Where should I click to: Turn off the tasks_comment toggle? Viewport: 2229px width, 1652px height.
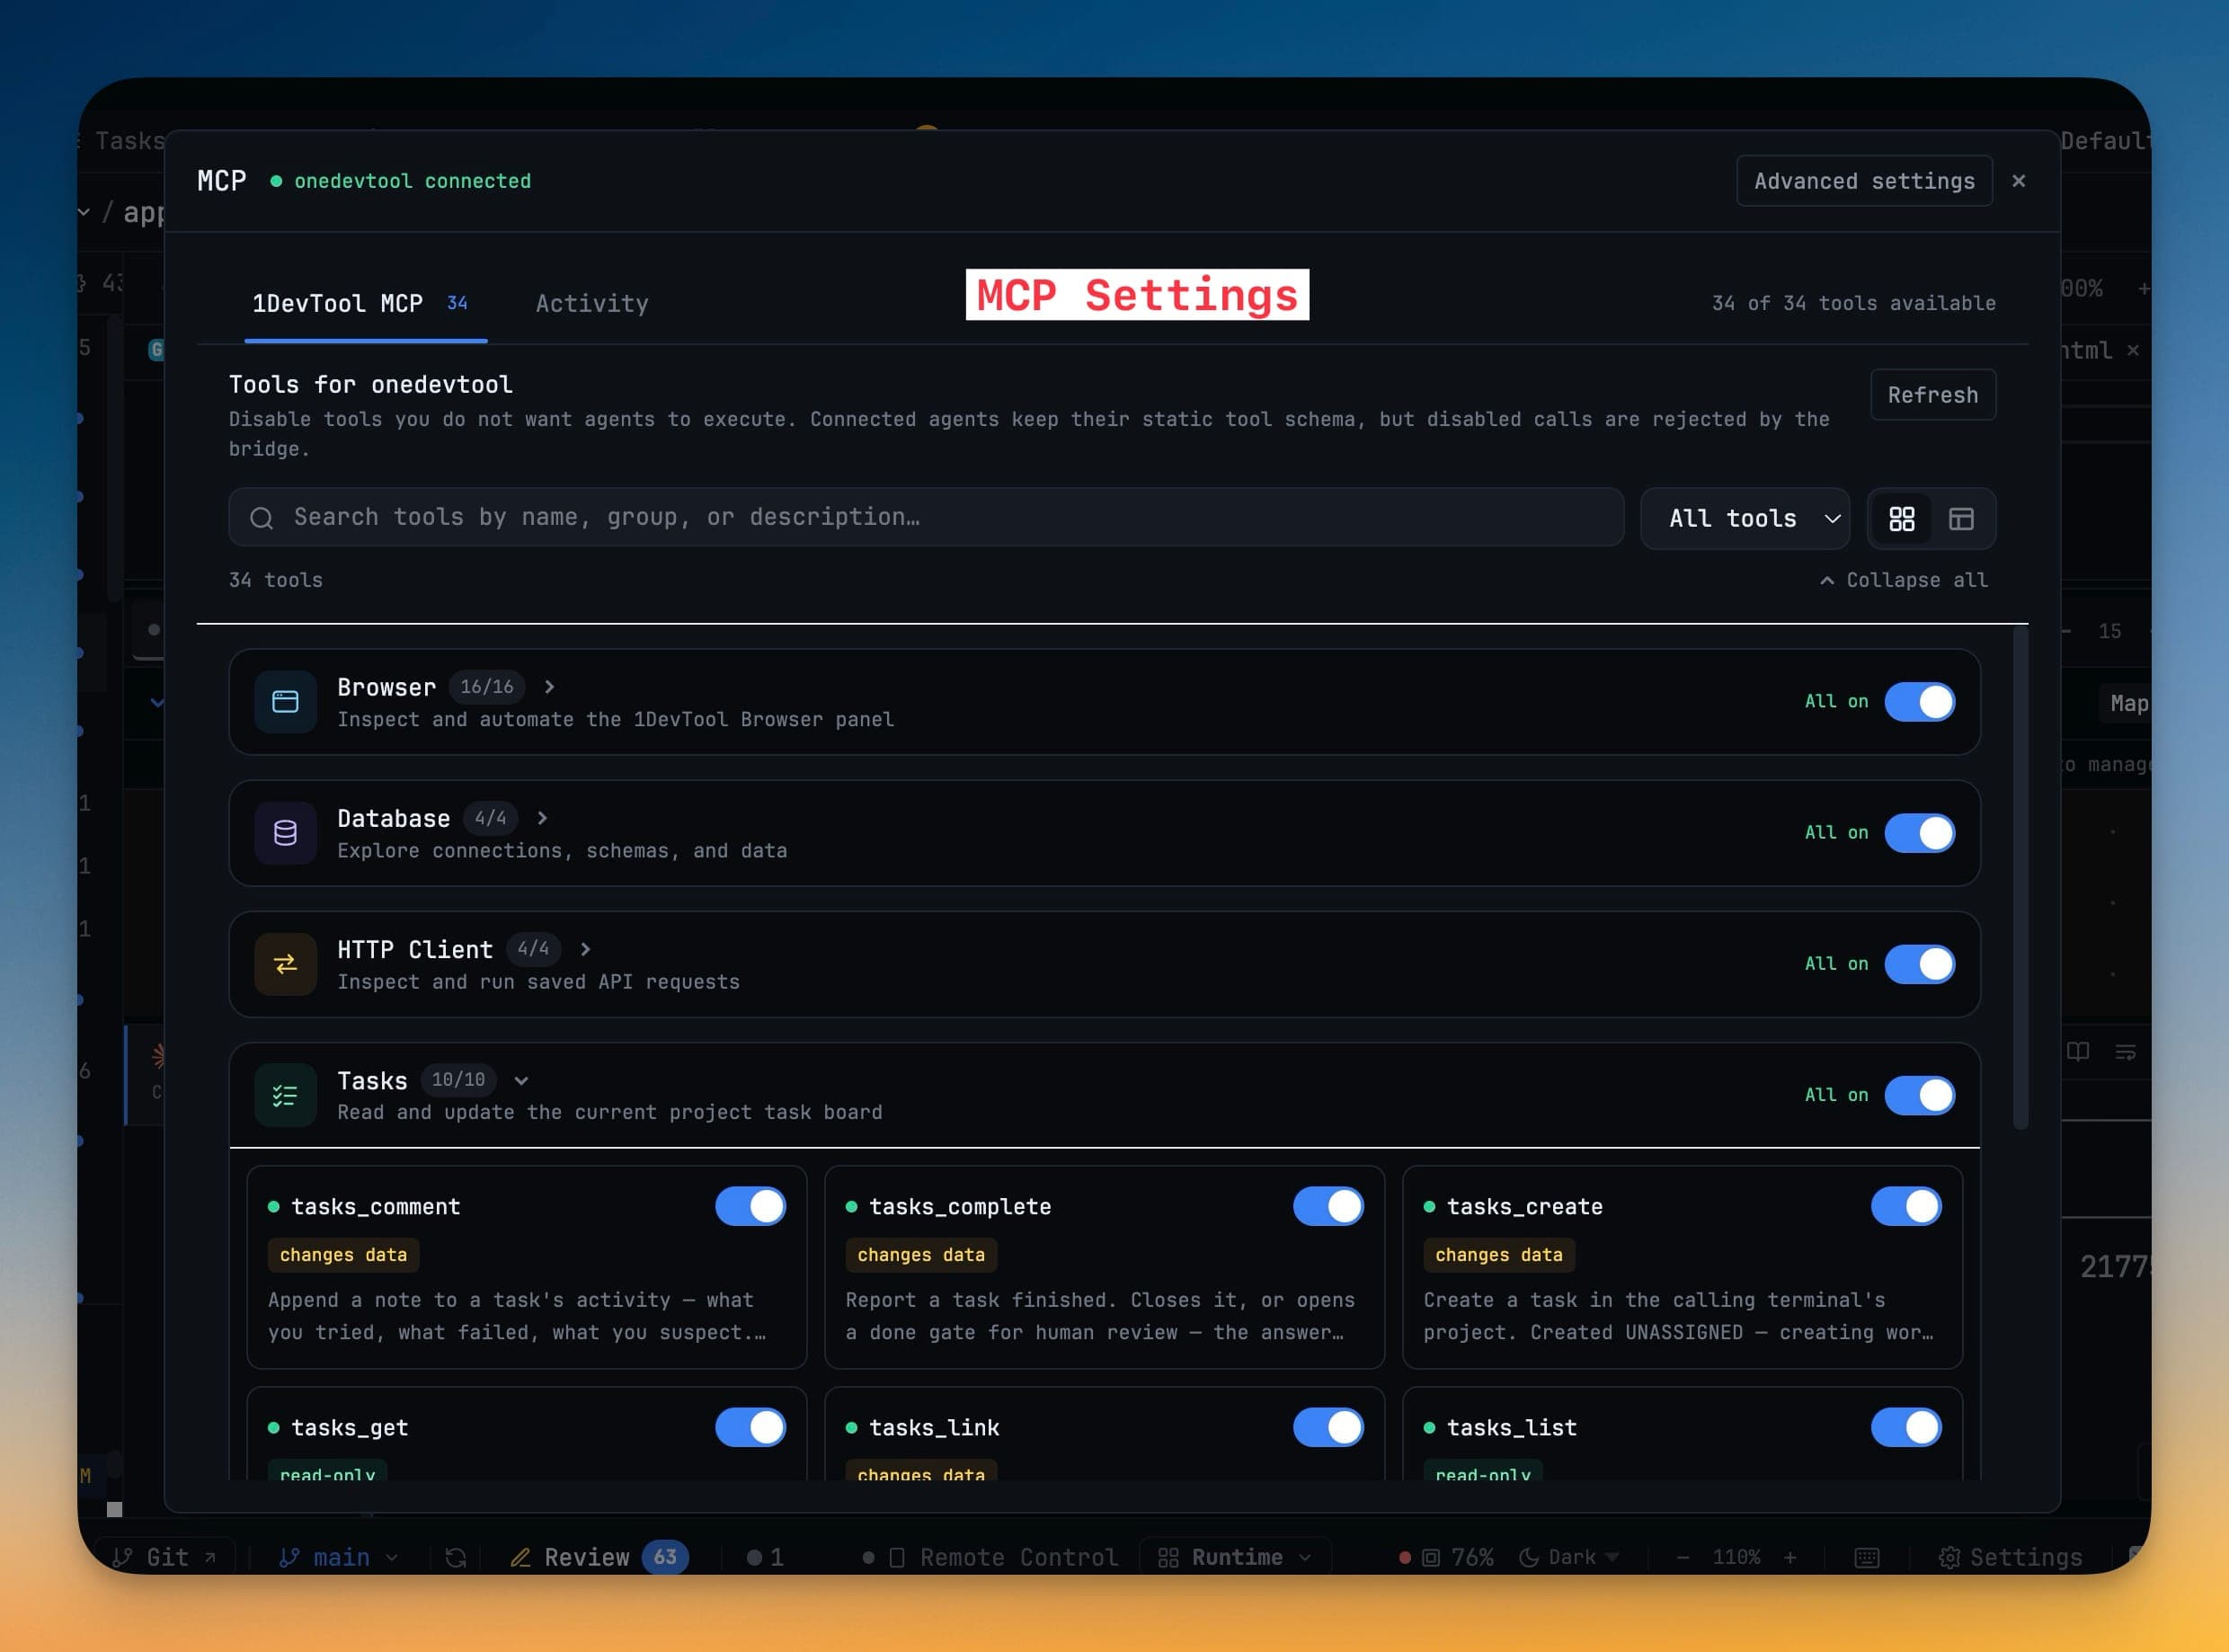[750, 1206]
